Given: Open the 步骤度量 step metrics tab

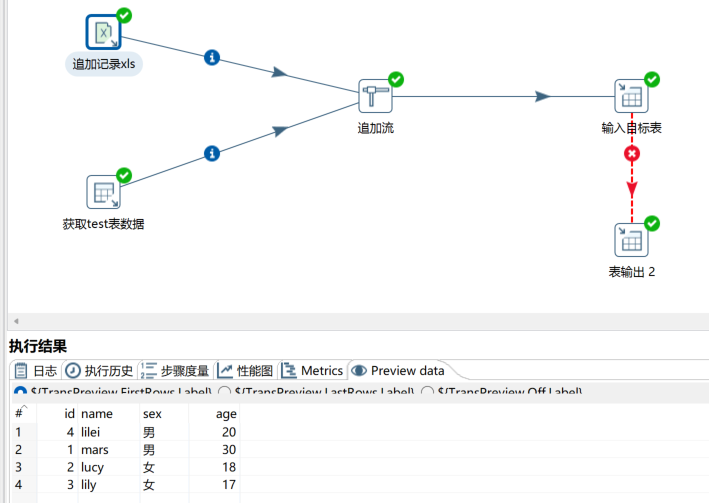Looking at the screenshot, I should pos(176,370).
